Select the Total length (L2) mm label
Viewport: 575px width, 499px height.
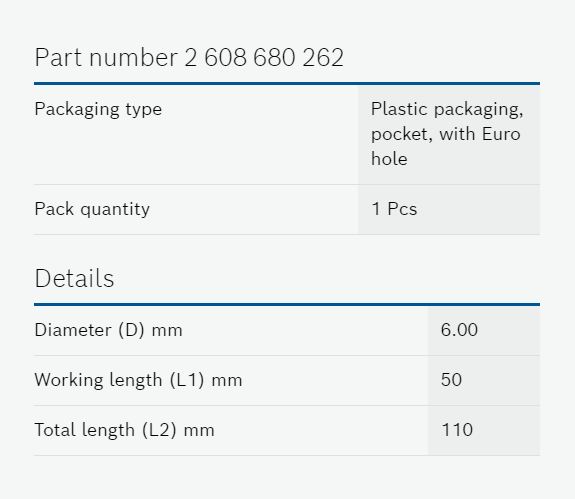click(124, 430)
